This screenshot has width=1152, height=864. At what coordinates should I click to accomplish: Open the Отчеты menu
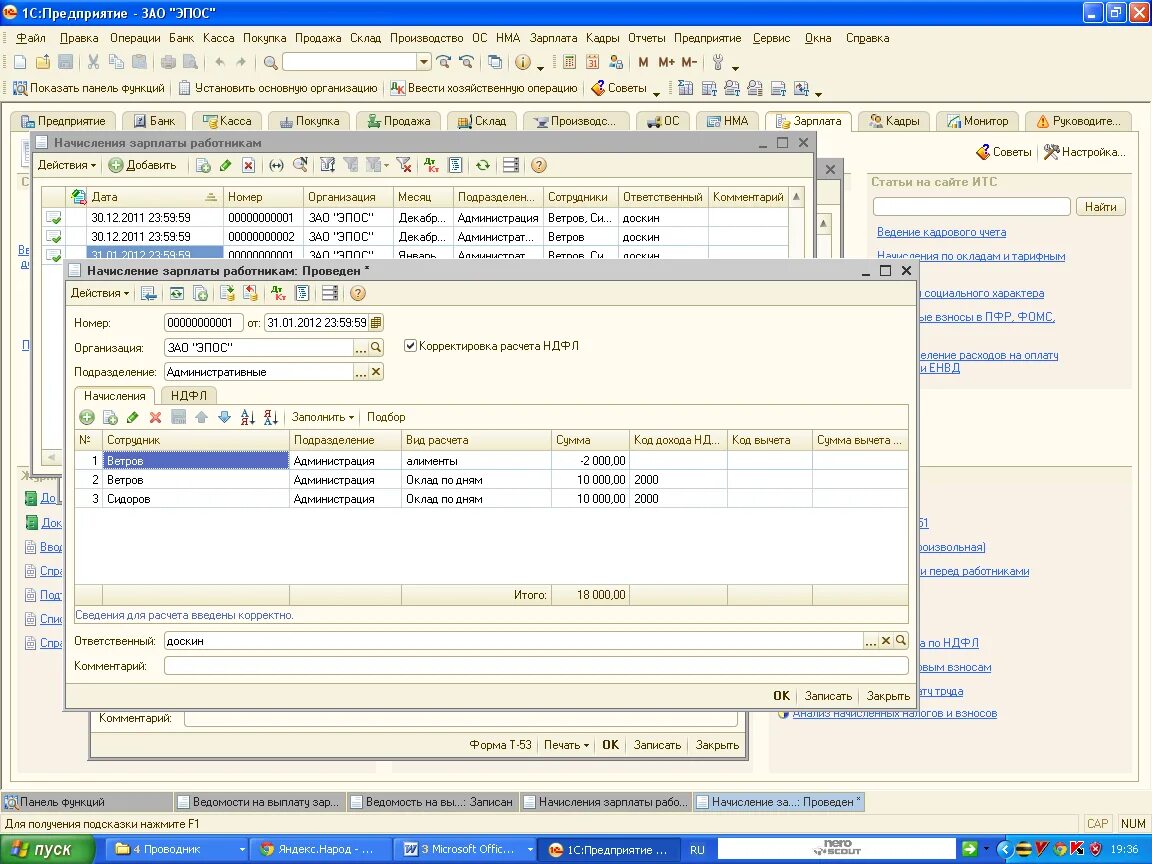tap(647, 38)
